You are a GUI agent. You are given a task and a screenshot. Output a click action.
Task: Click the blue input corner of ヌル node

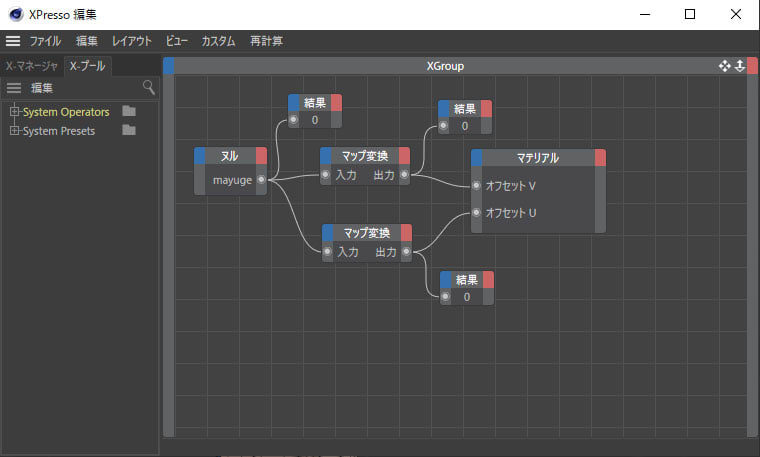pyautogui.click(x=200, y=156)
